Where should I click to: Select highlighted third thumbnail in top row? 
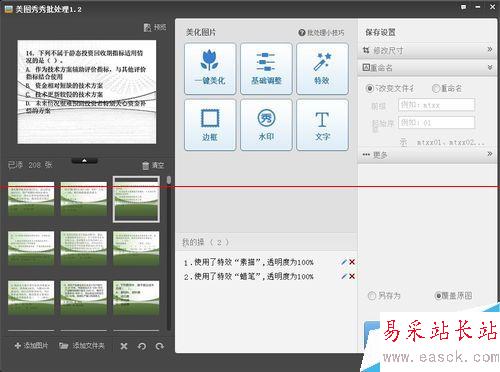136,199
